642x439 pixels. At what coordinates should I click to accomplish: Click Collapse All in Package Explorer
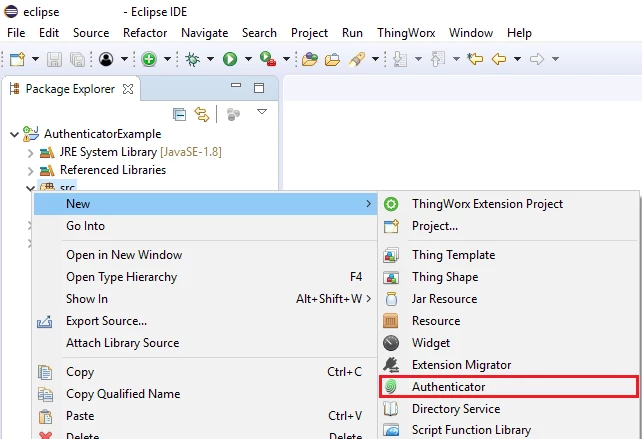click(179, 114)
